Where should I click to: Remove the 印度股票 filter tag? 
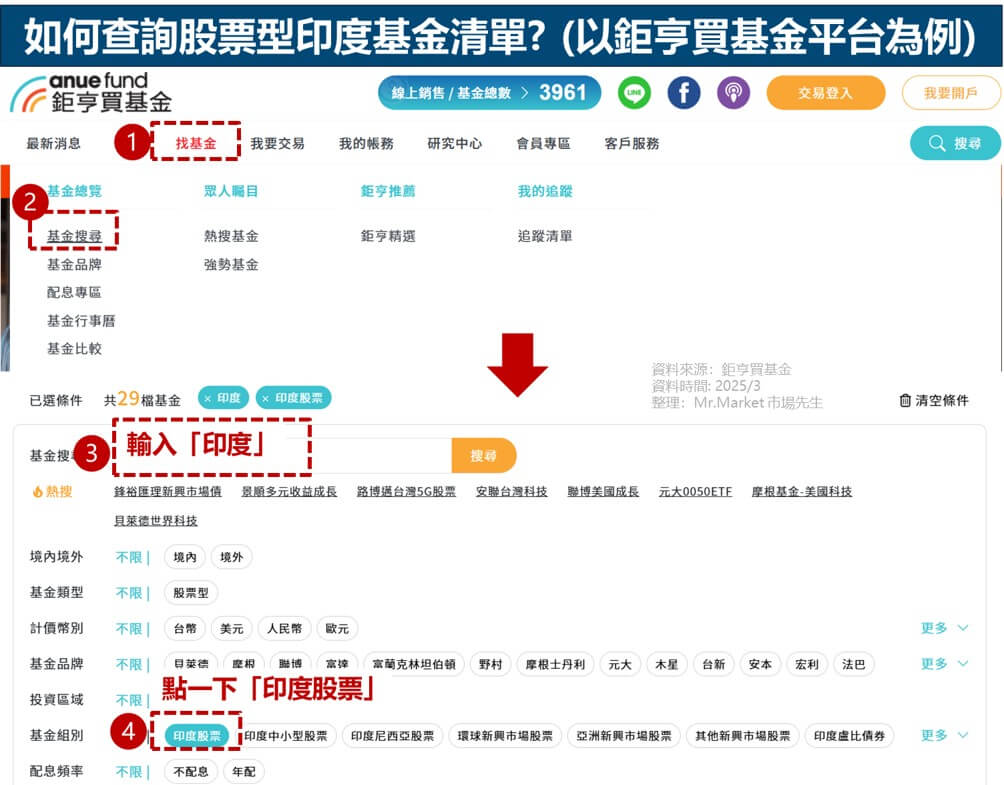click(x=266, y=398)
